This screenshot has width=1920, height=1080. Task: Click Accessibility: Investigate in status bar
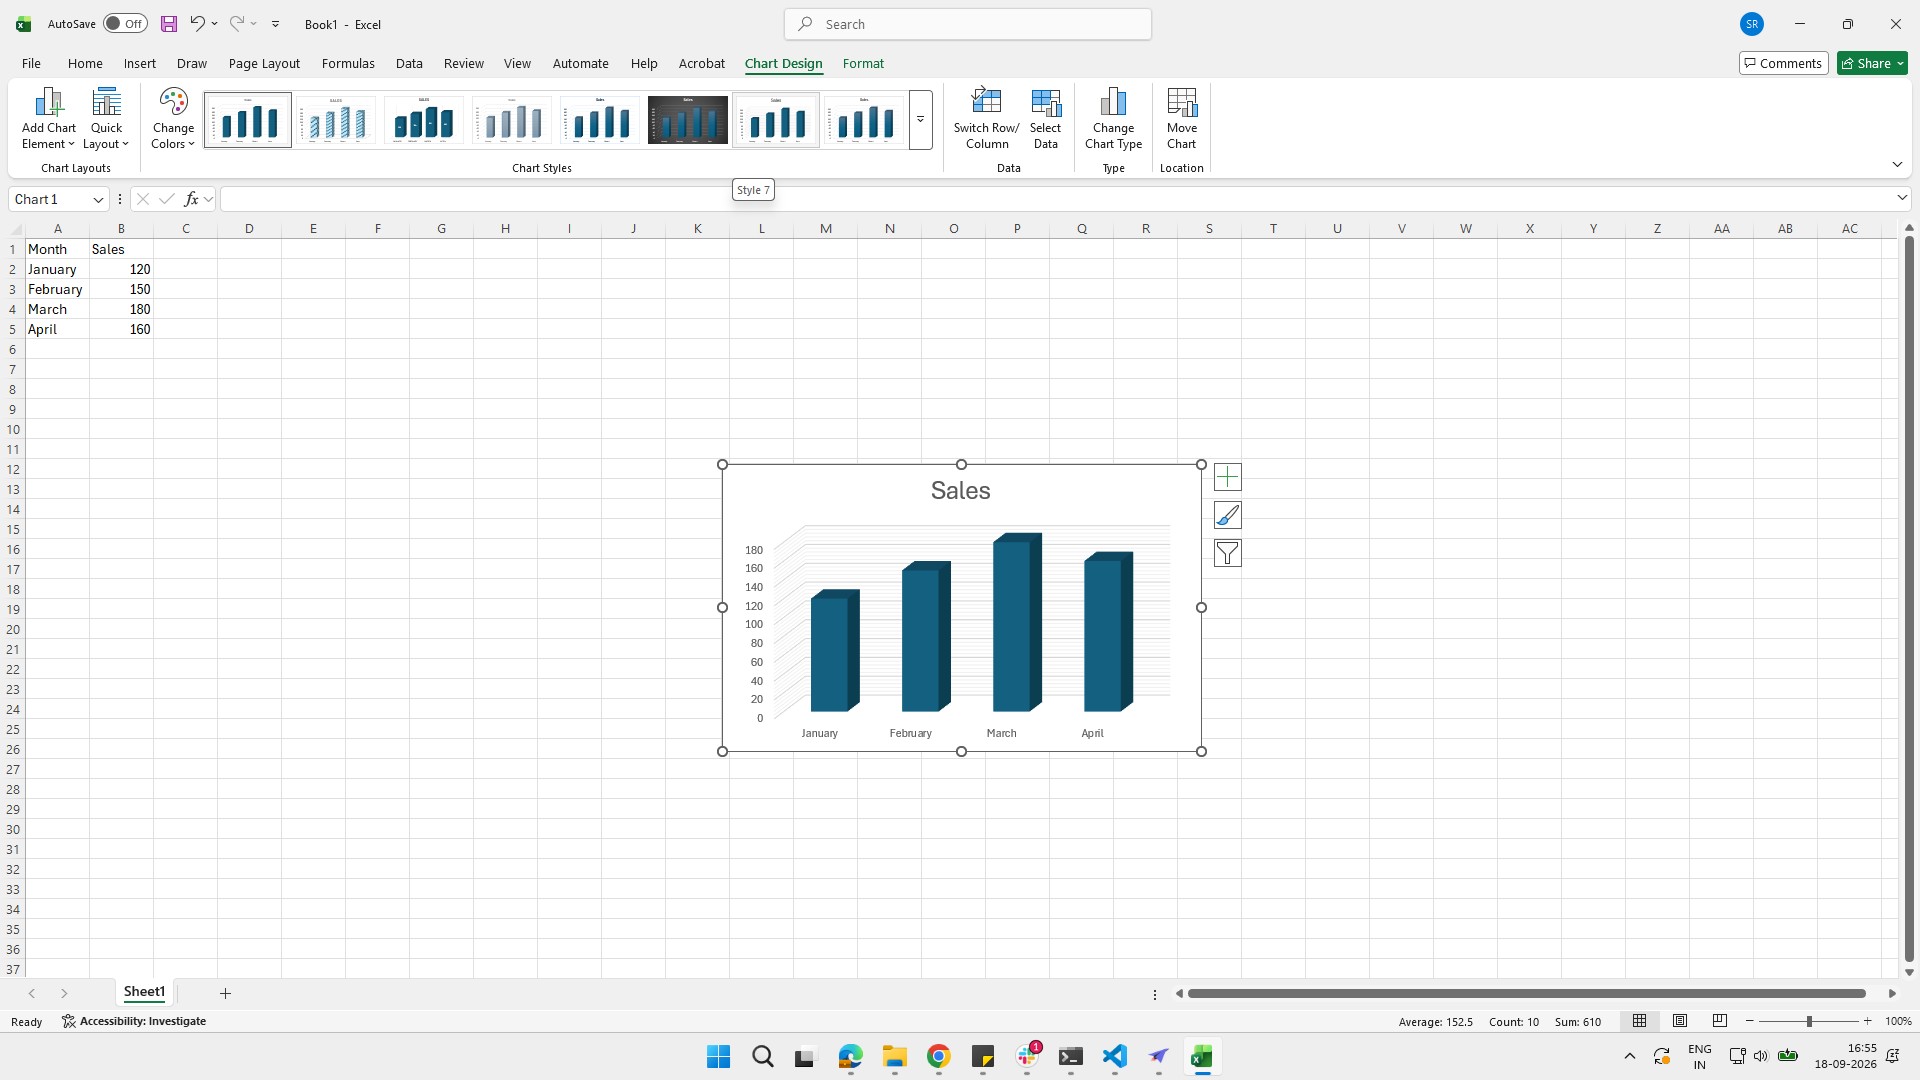click(x=134, y=1021)
